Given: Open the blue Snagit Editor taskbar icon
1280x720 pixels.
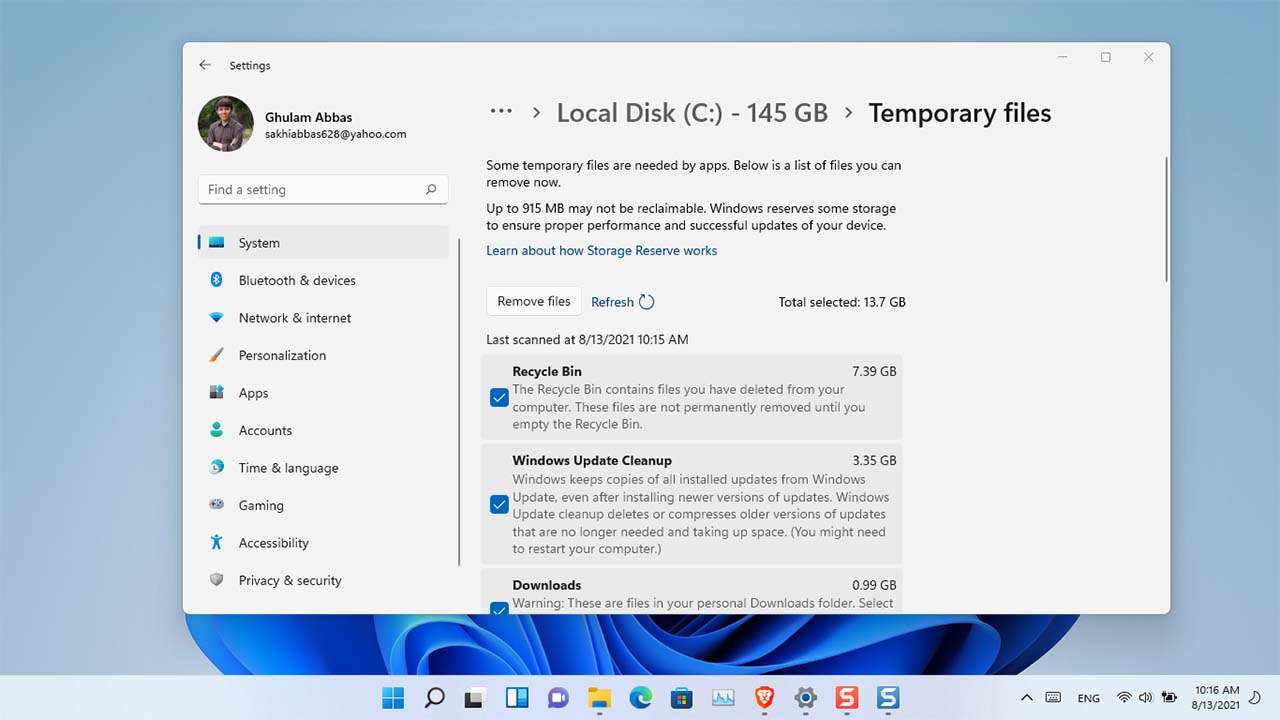Looking at the screenshot, I should (888, 698).
